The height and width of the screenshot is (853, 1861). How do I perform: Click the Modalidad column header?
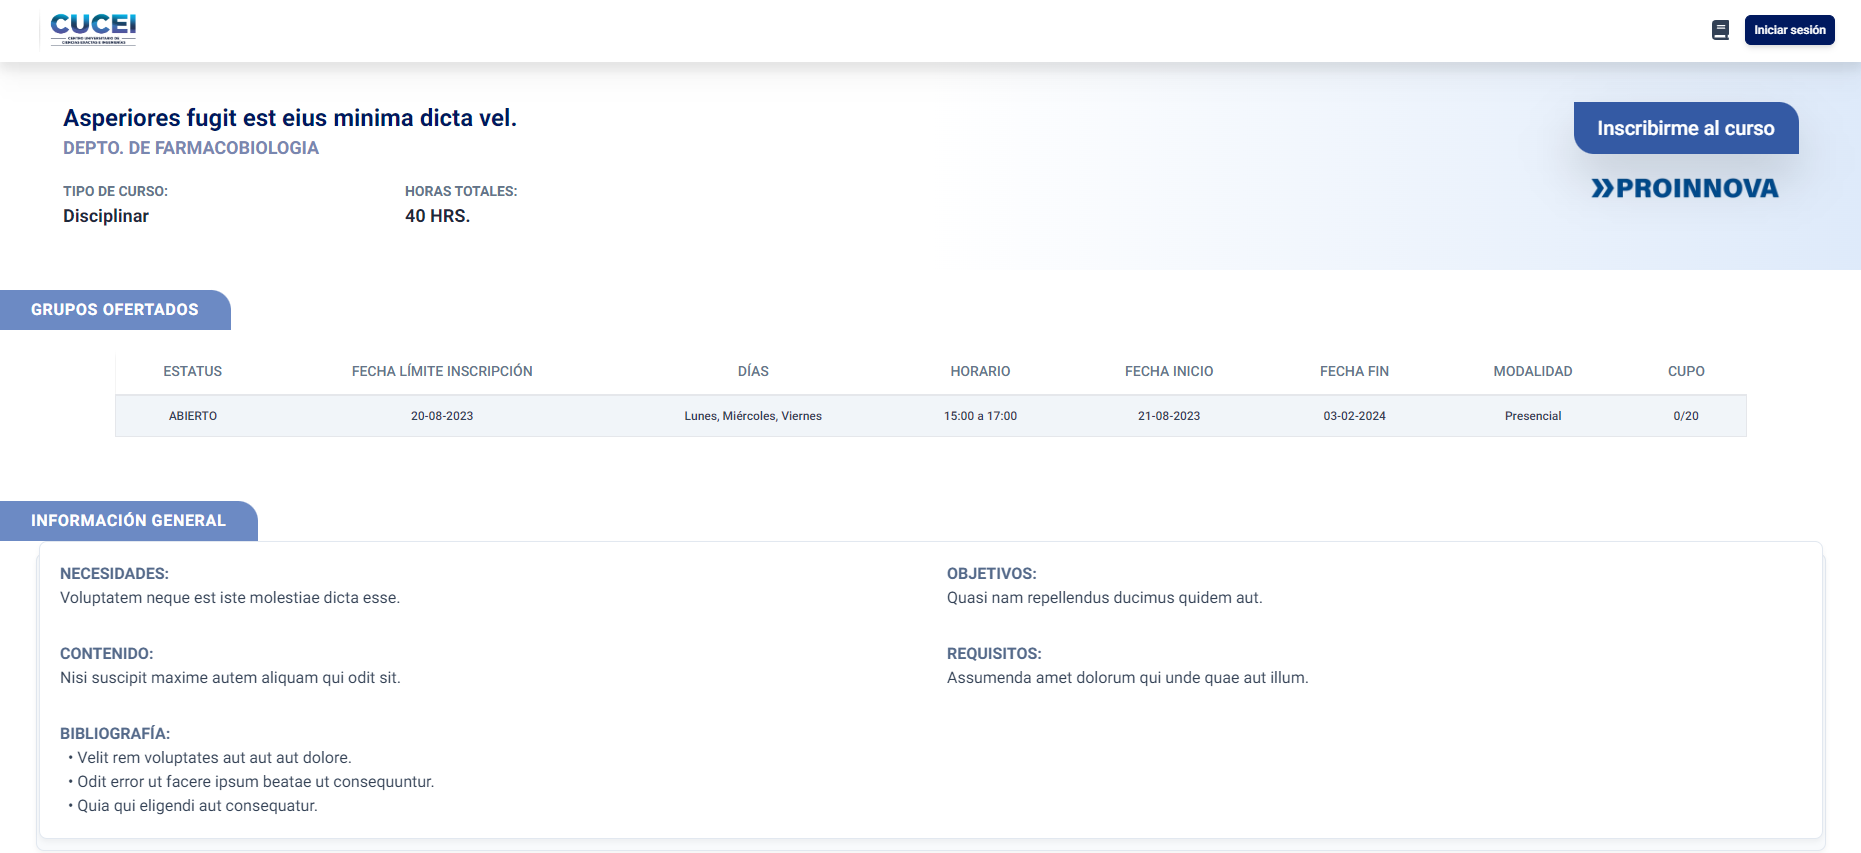pos(1532,371)
